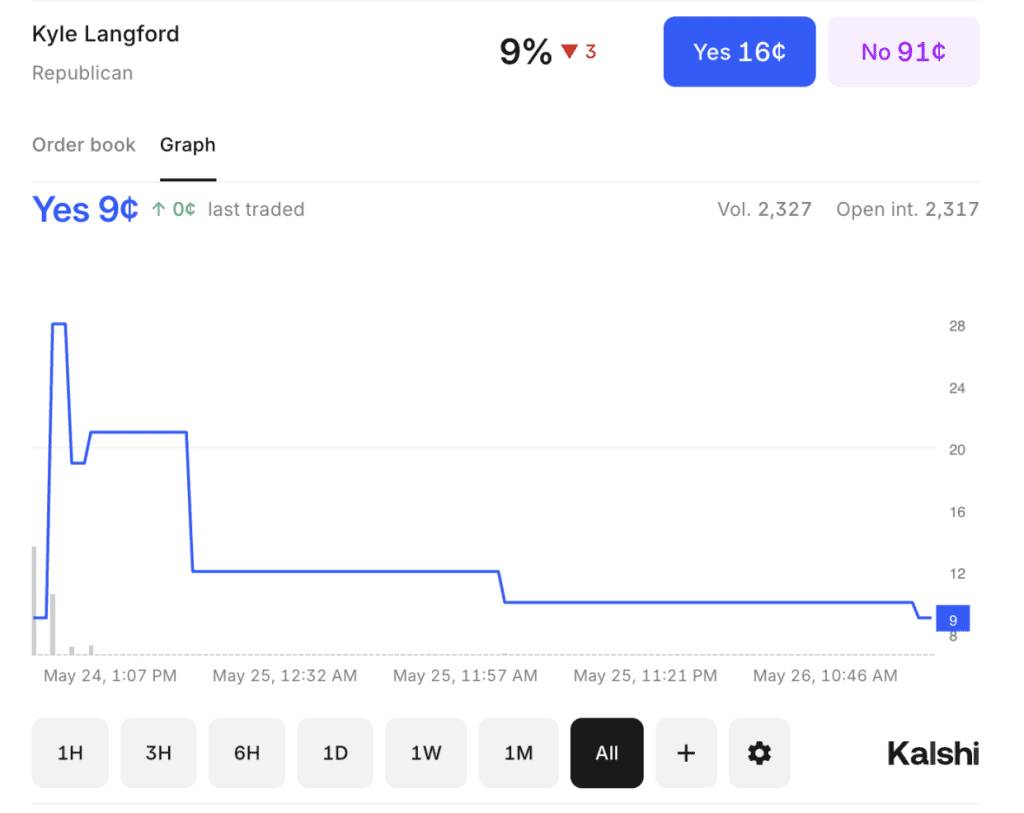Open the Graph tab
The width and height of the screenshot is (1024, 813).
pyautogui.click(x=188, y=145)
